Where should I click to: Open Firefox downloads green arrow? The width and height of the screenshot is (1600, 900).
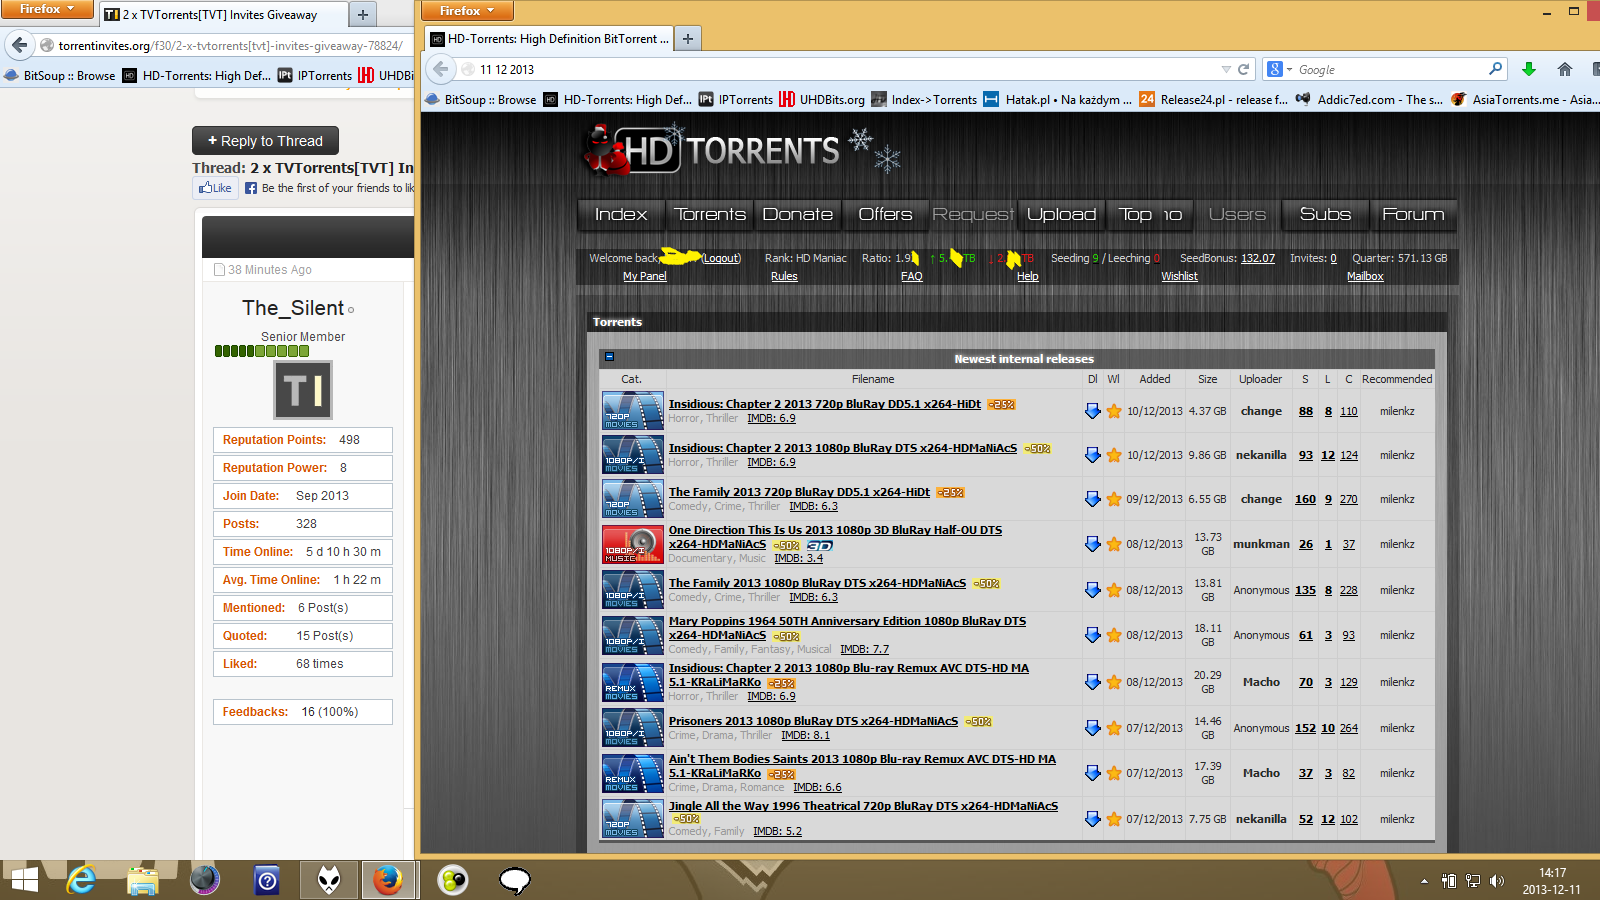pyautogui.click(x=1528, y=69)
